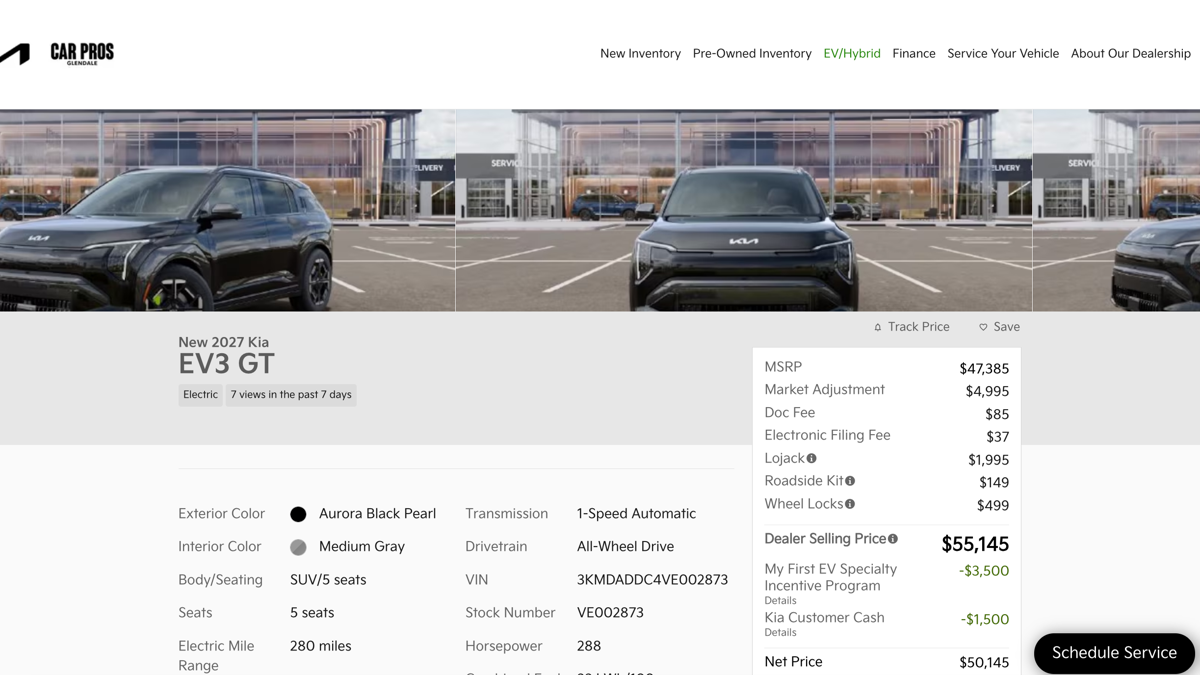Click the Dealer Selling Price $55,145

point(975,544)
